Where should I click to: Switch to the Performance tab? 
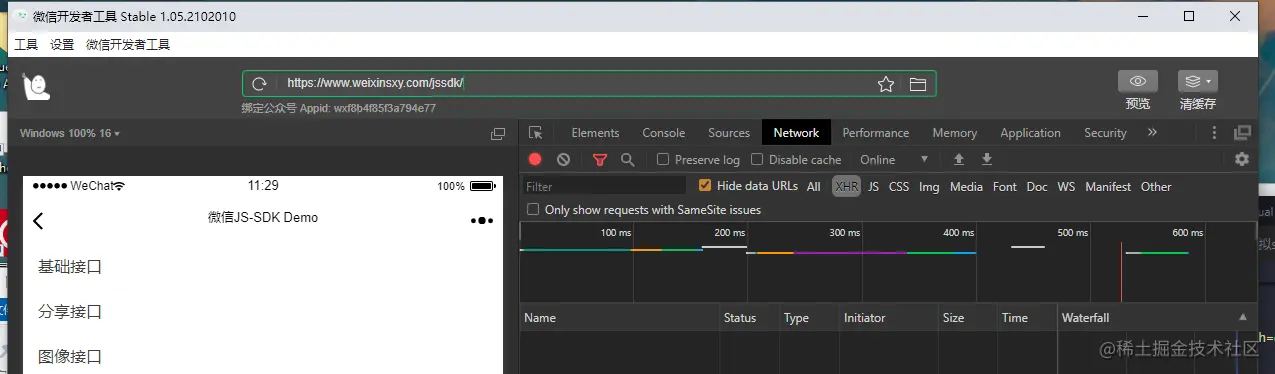(x=876, y=133)
